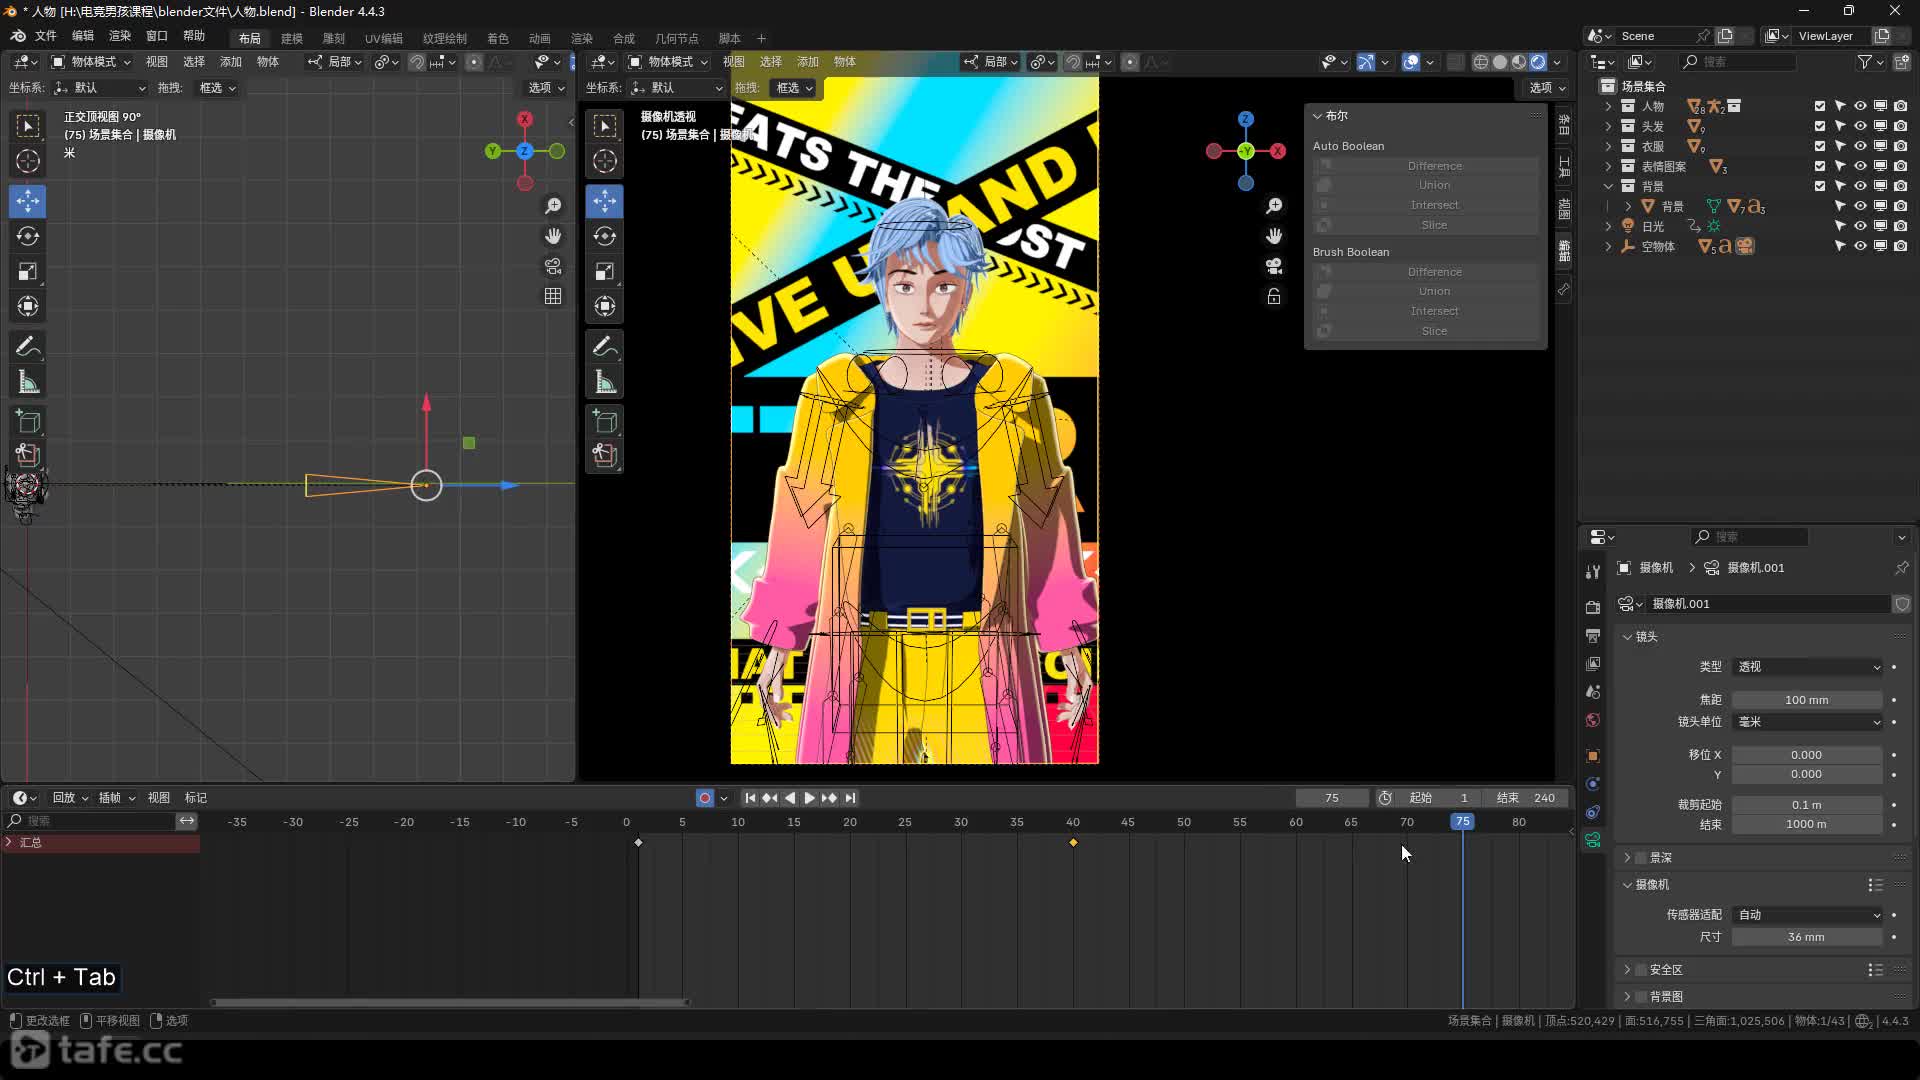Click the 焦距 100 mm focal length field
Image resolution: width=1920 pixels, height=1080 pixels.
coord(1806,700)
